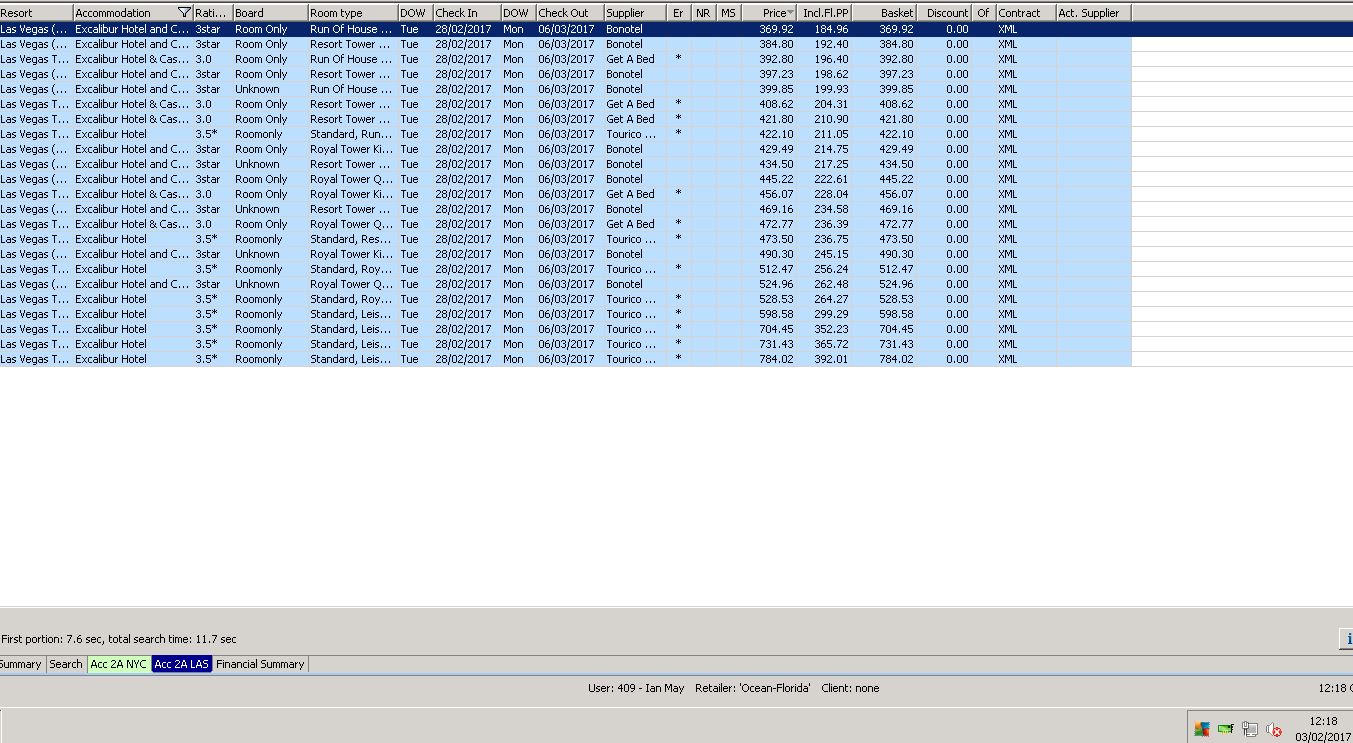The width and height of the screenshot is (1353, 743).
Task: Select the cell showing 236.39
Action: [x=825, y=224]
